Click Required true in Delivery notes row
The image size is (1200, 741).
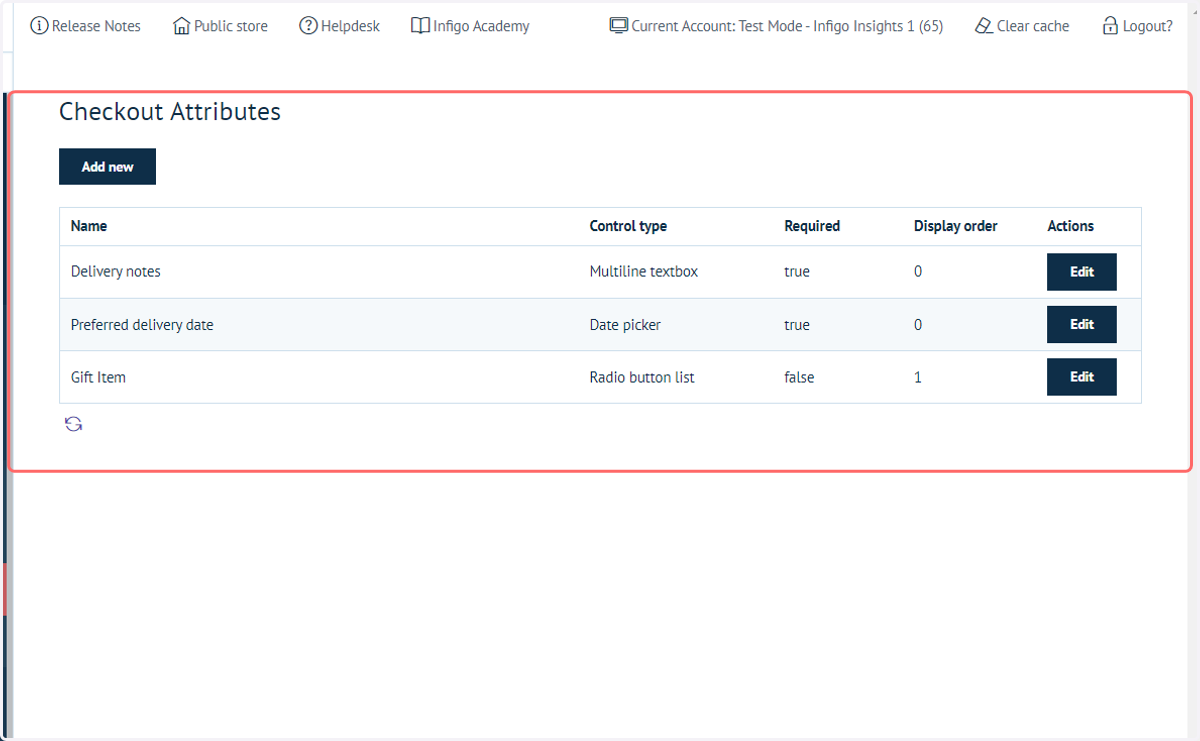pos(797,272)
